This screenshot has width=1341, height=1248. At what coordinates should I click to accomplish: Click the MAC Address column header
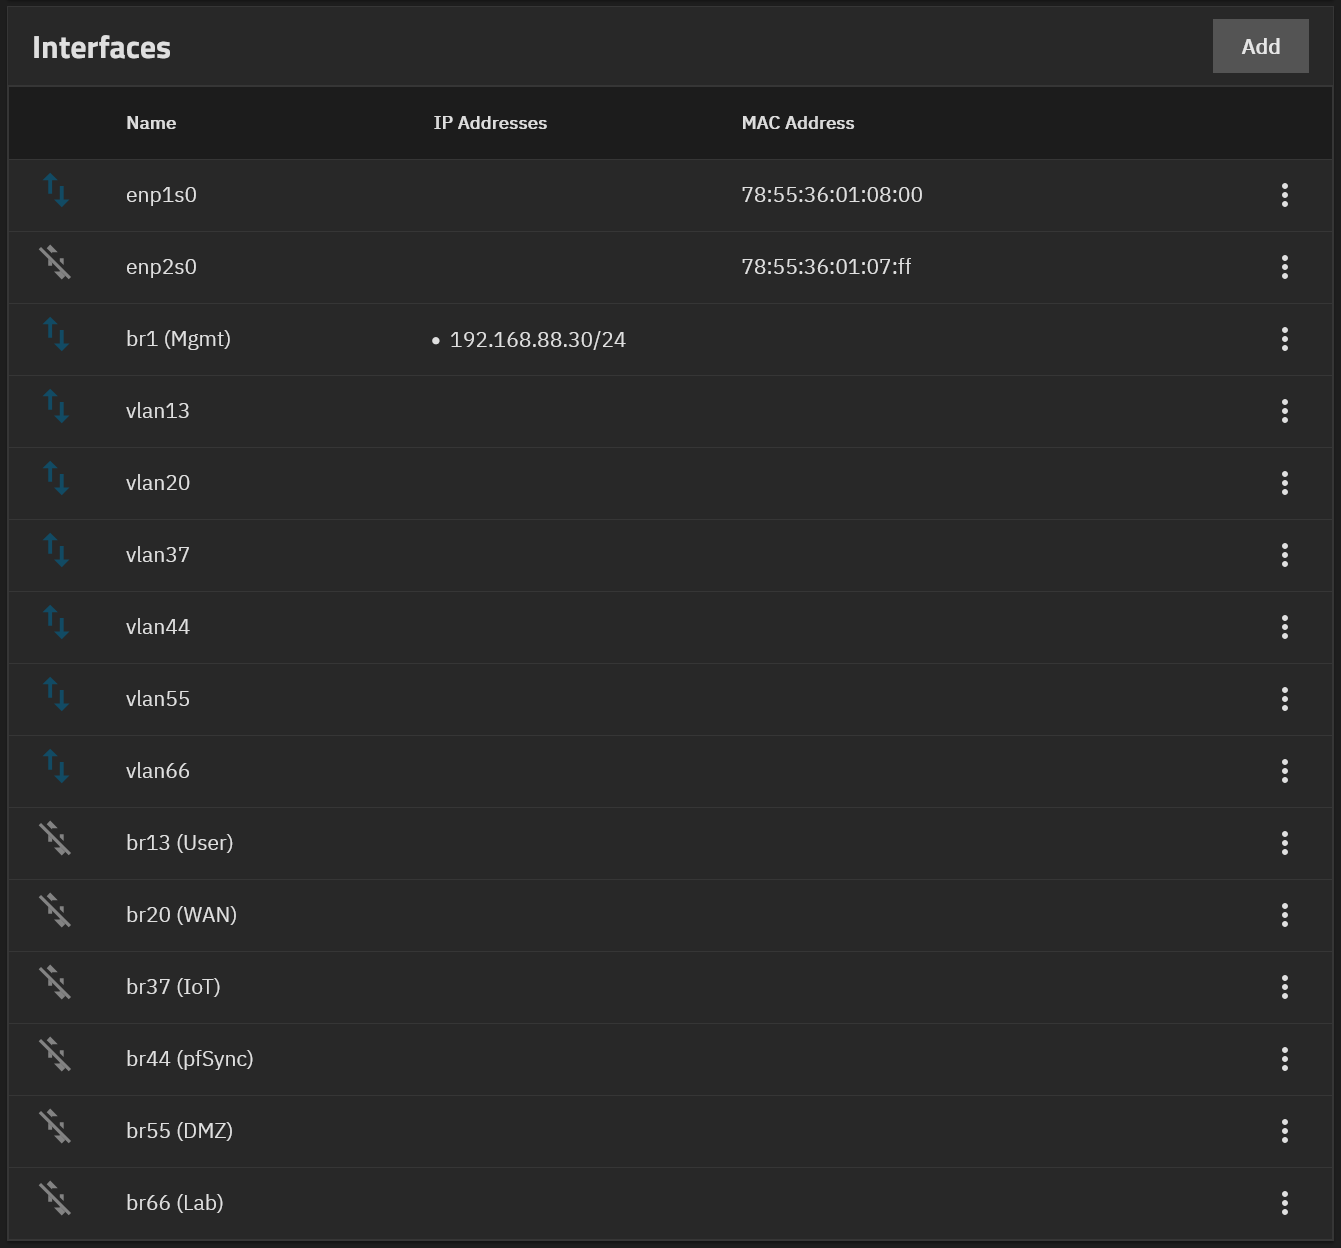coord(797,123)
